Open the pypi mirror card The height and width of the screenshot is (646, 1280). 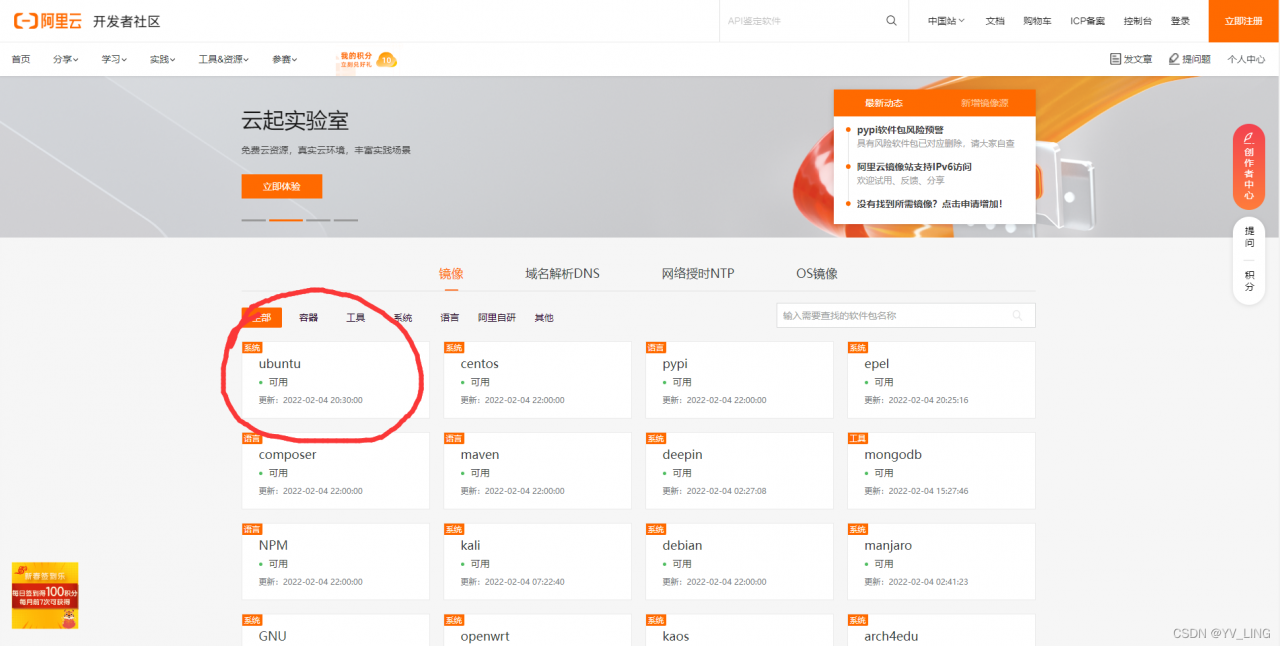pos(739,380)
